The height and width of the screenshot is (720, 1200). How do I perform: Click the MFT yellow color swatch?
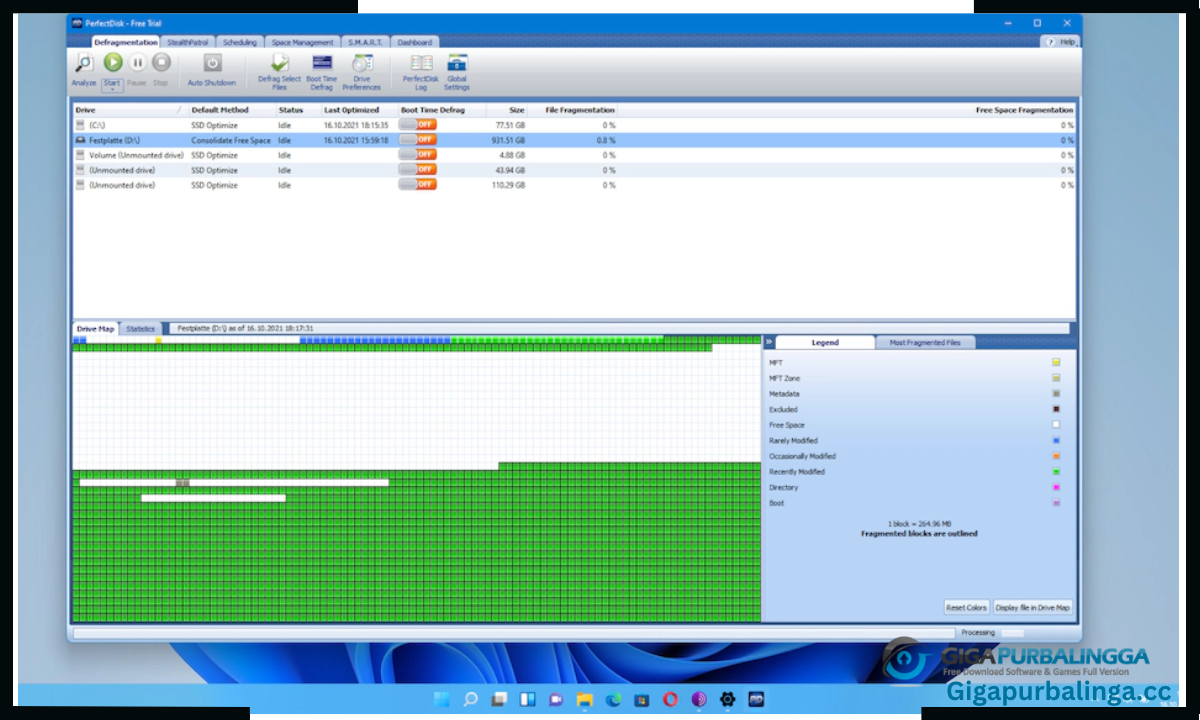point(1056,363)
